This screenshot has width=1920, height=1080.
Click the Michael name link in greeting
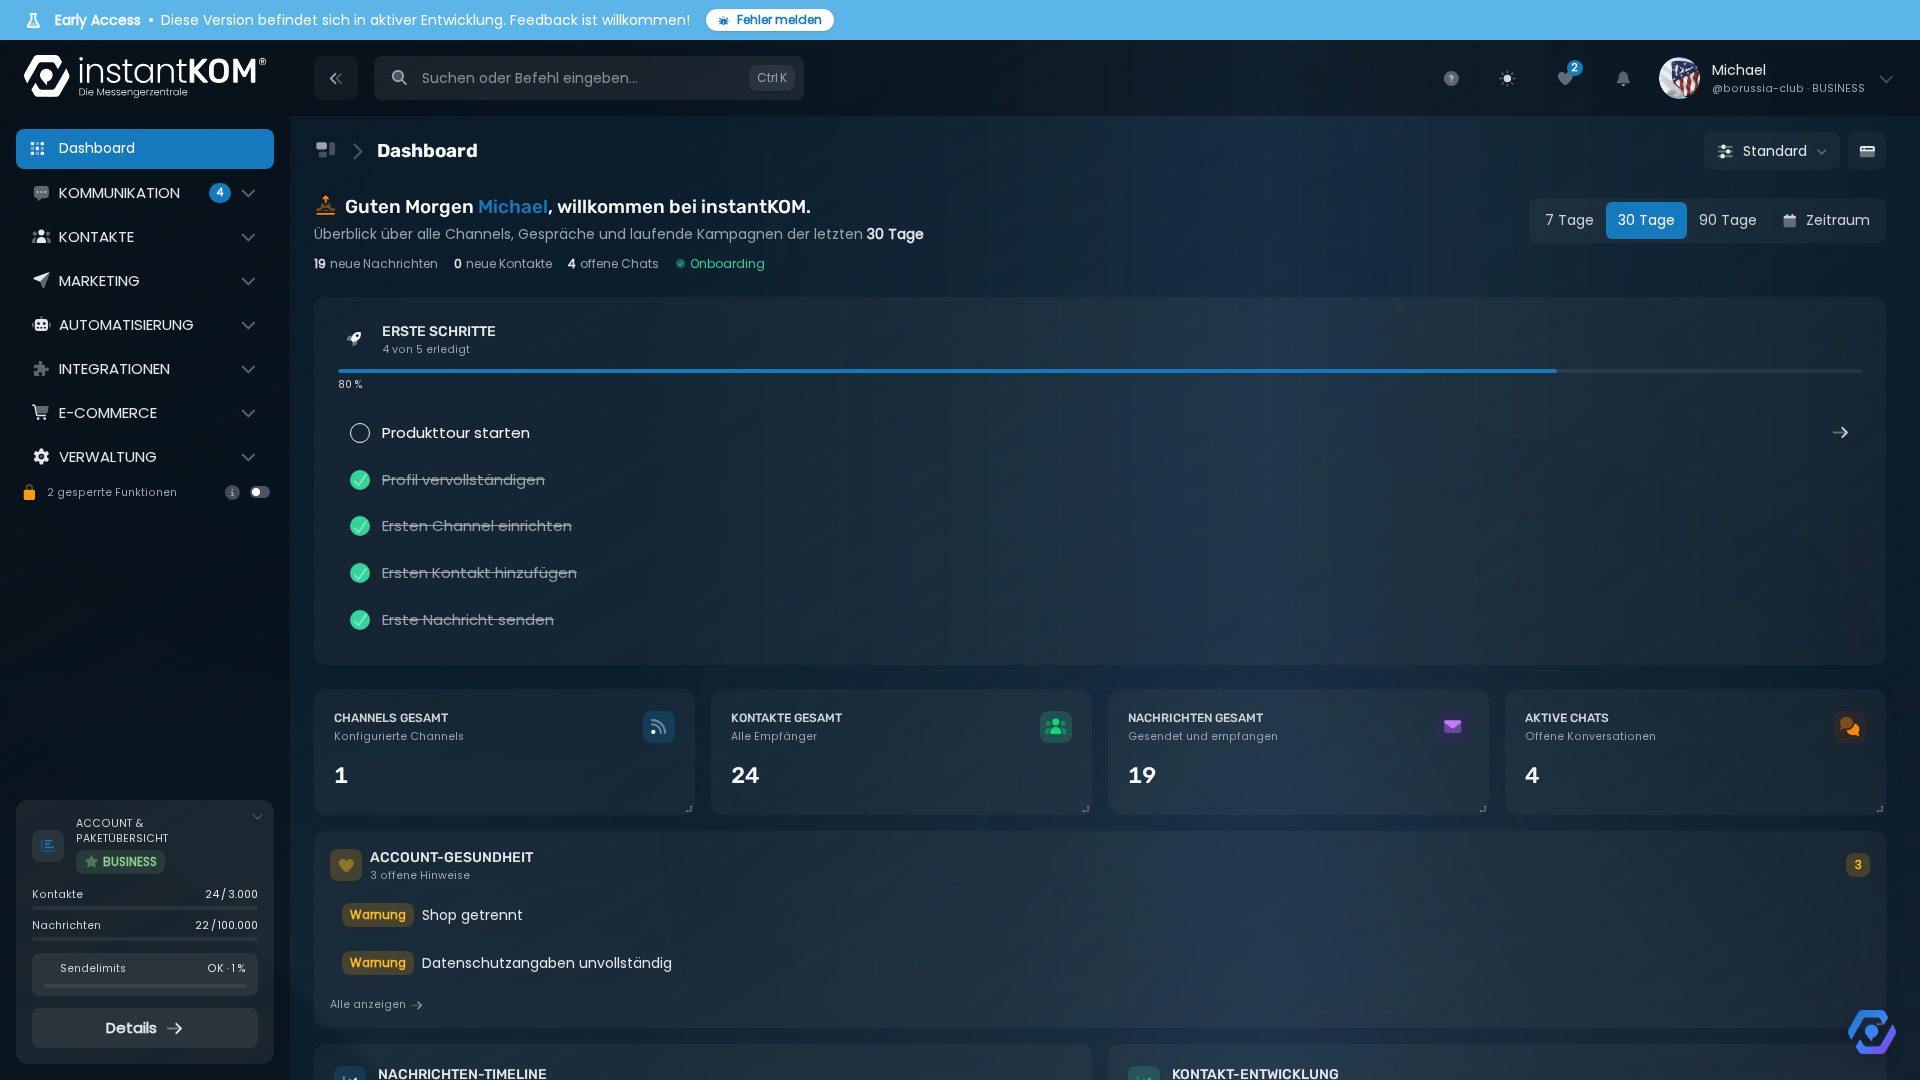[513, 207]
